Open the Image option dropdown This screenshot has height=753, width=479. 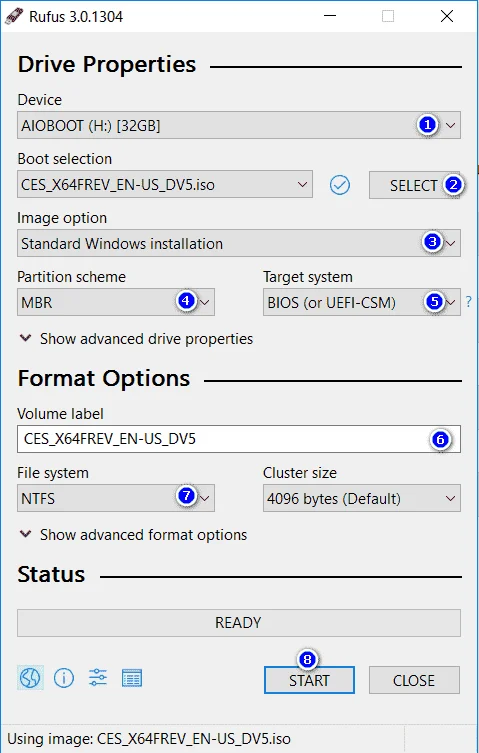pyautogui.click(x=239, y=243)
